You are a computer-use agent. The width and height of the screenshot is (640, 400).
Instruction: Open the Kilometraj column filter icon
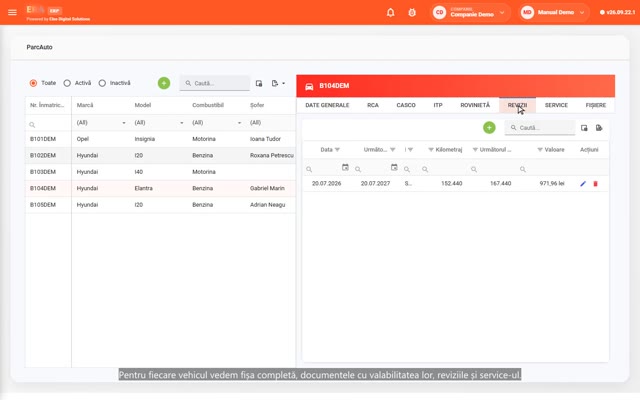(431, 150)
